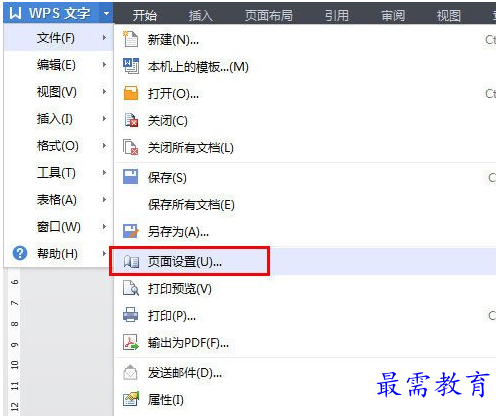
Task: Click the Export to PDF icon
Action: [131, 342]
